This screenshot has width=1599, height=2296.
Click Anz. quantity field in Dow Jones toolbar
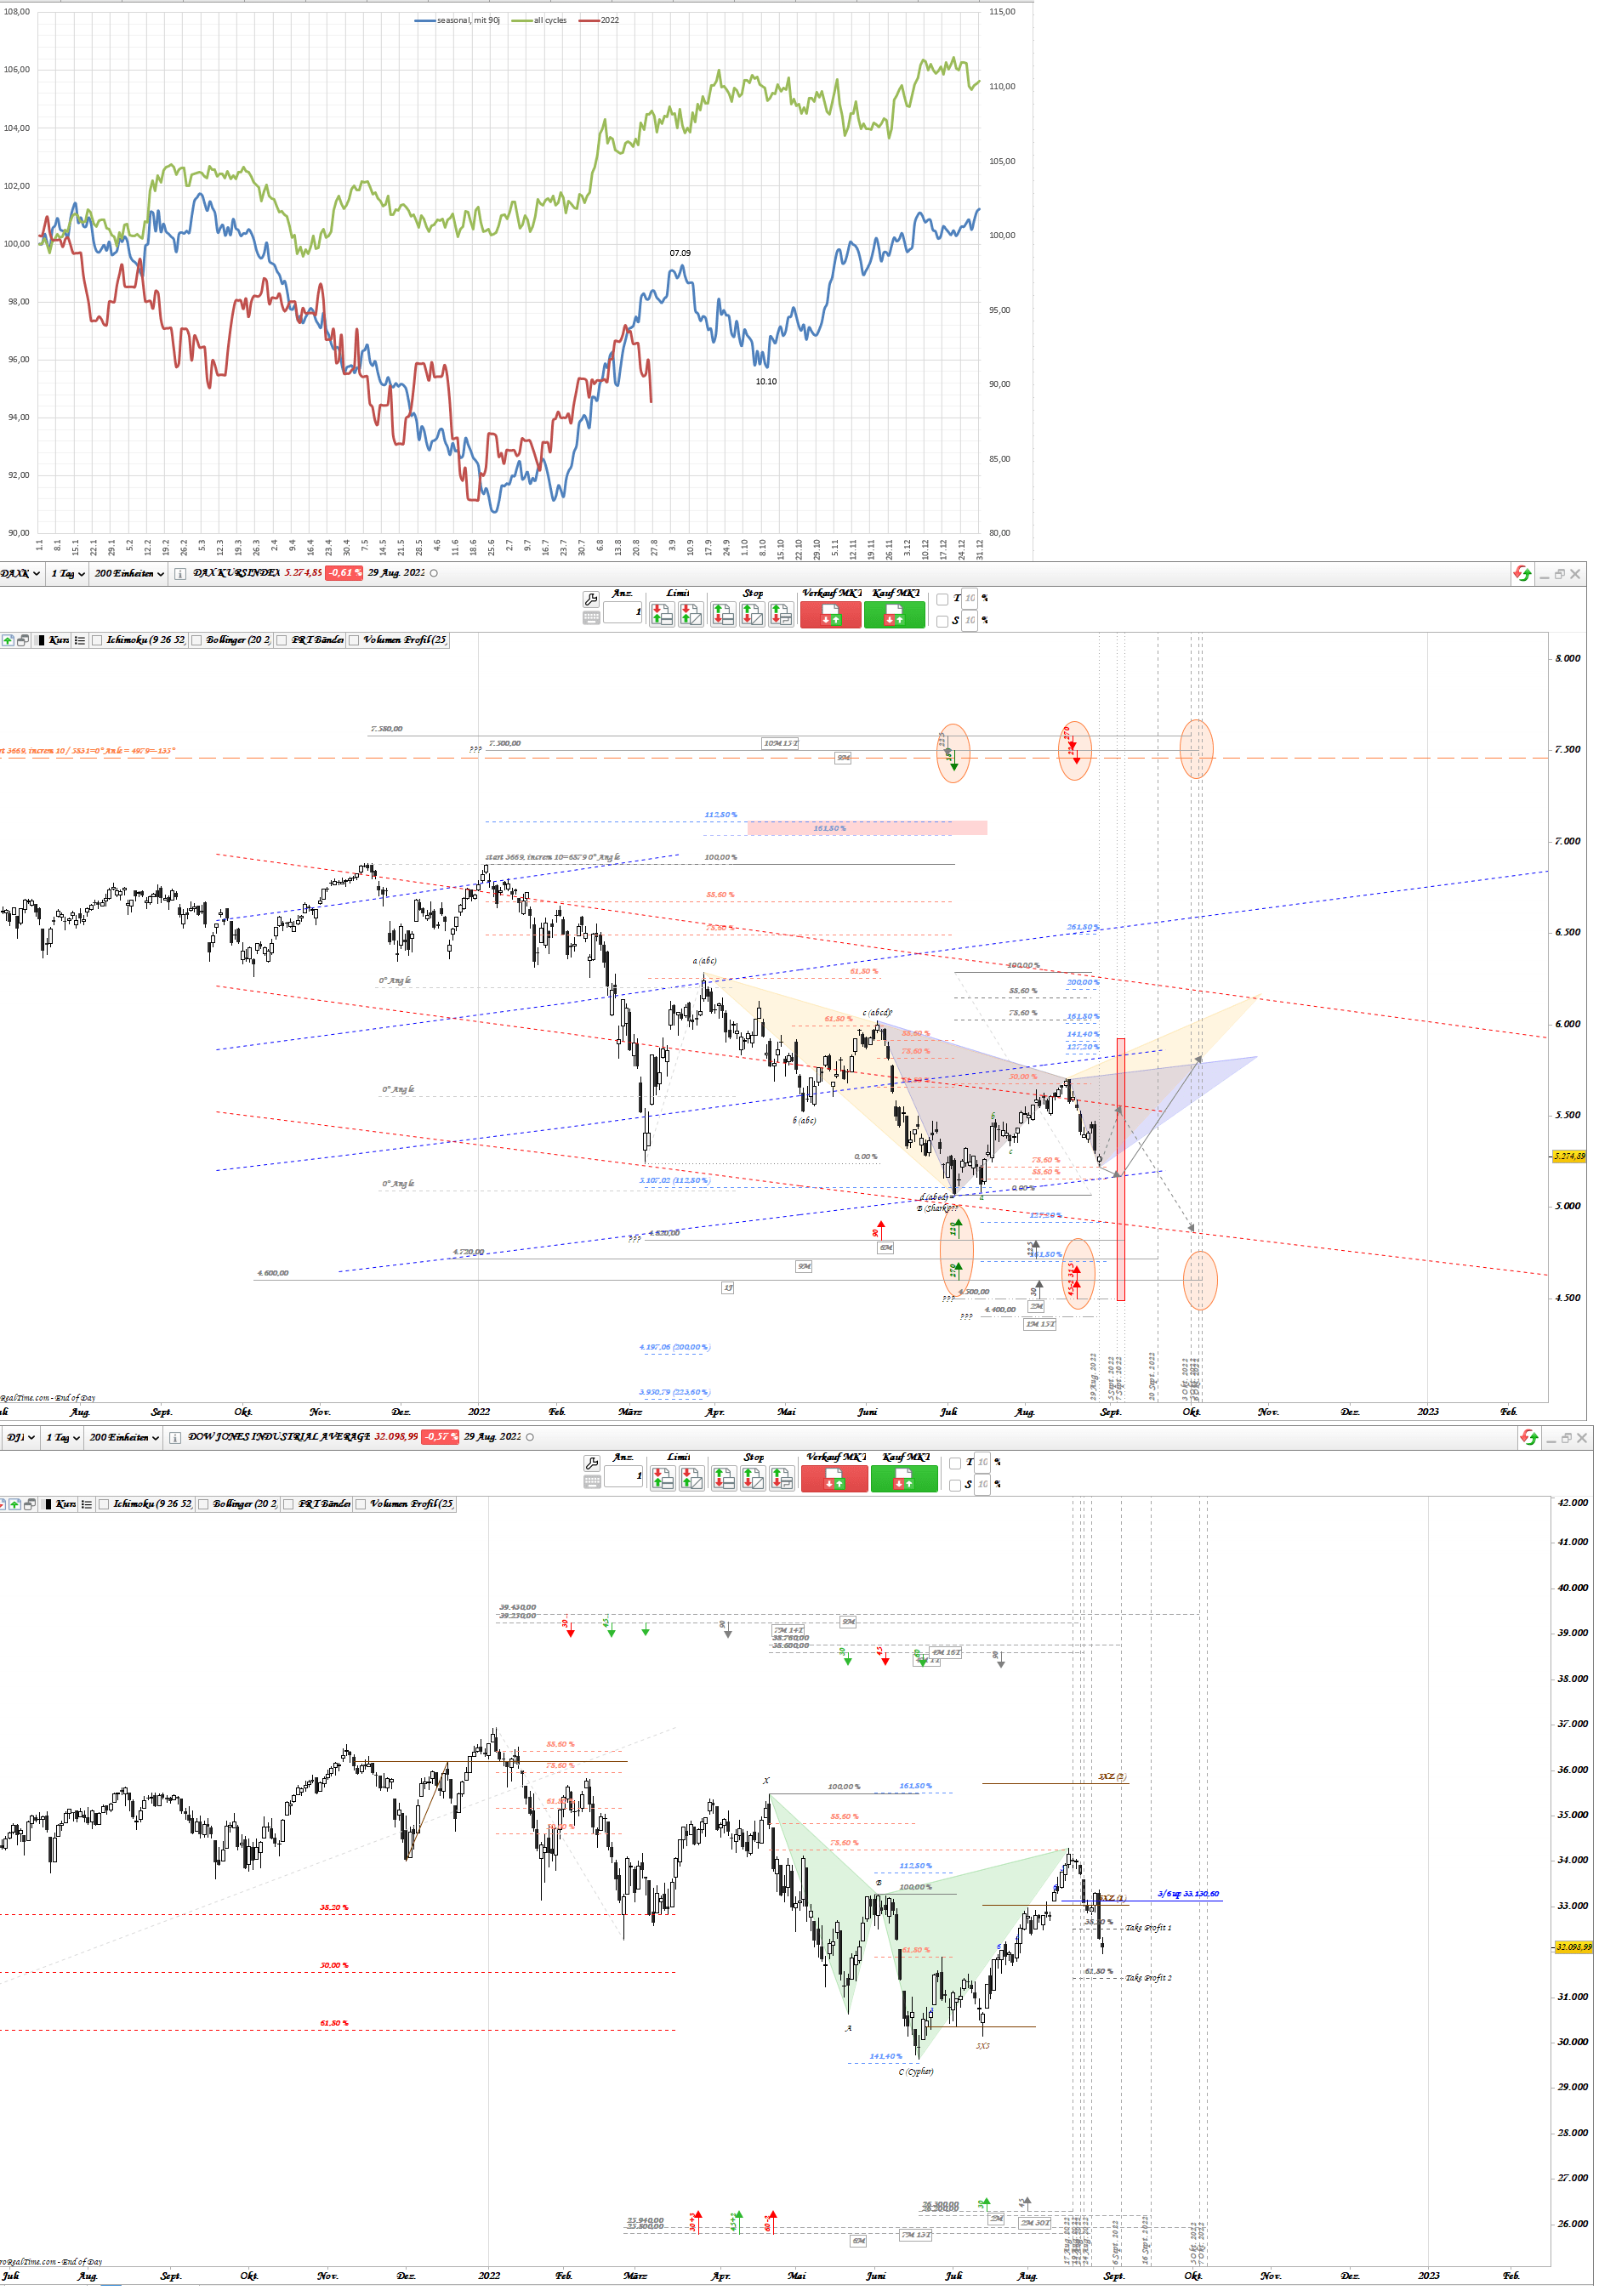coord(624,1475)
